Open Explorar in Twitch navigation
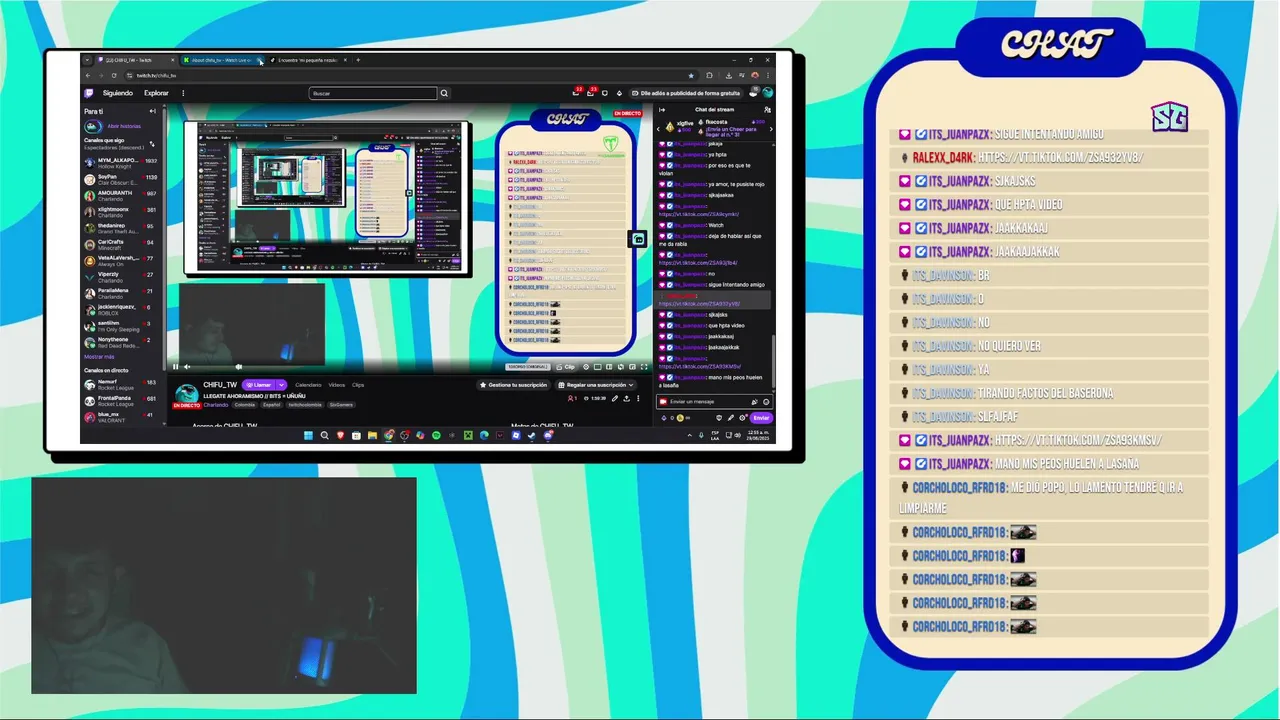 (x=156, y=93)
